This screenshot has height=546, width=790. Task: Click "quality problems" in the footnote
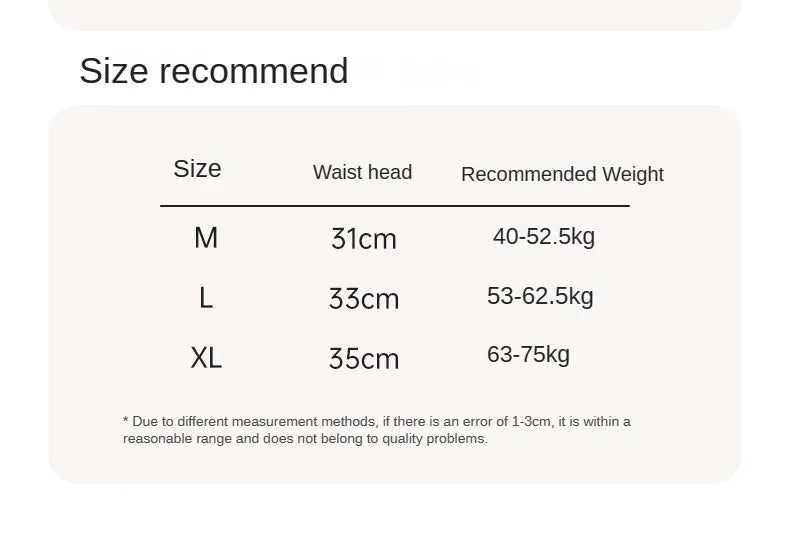click(442, 439)
